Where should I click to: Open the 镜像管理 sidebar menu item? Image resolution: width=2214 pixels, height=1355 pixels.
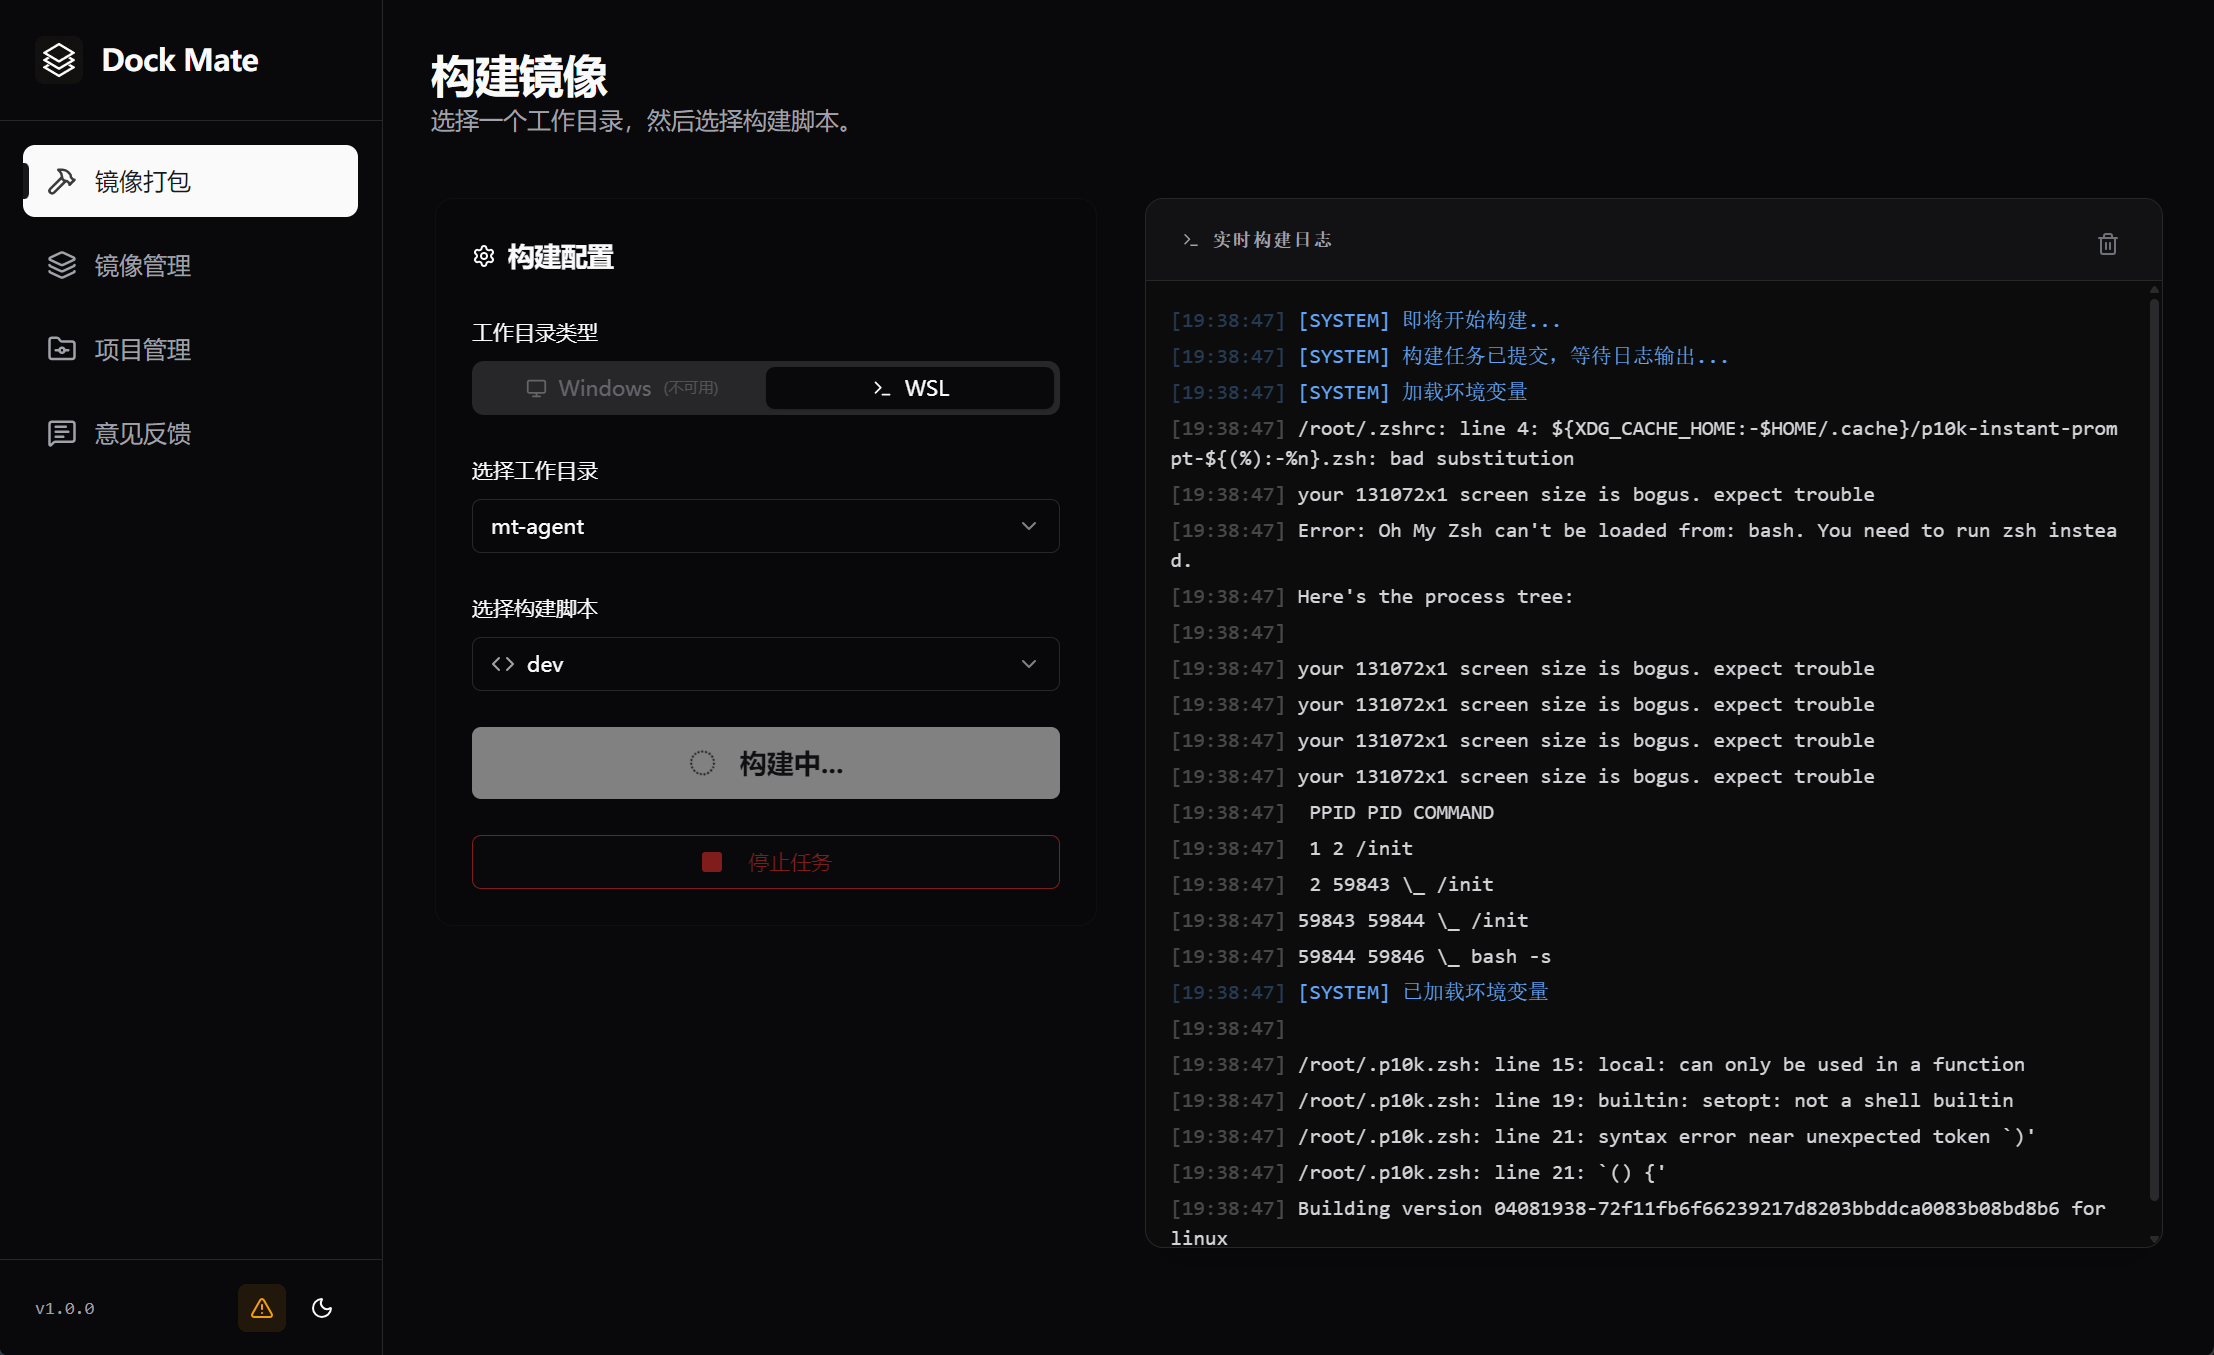coord(142,265)
